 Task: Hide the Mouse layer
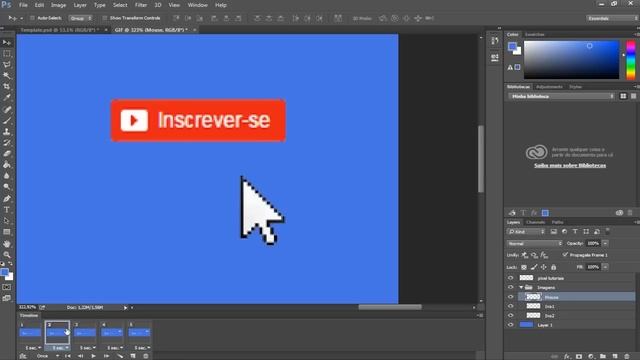[511, 297]
